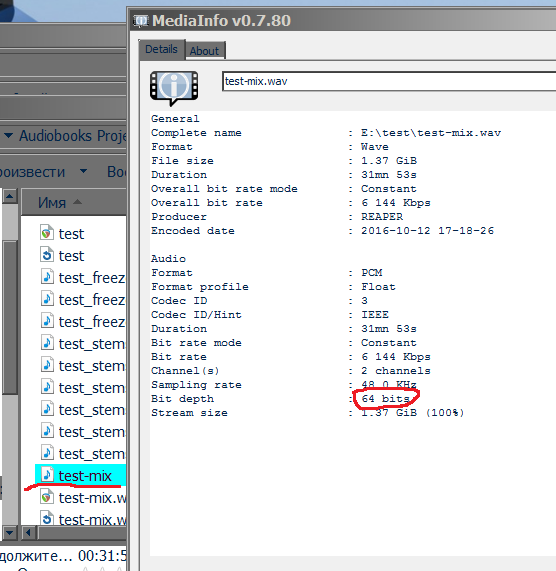
Task: Select the second test_freez file name
Action: pos(92,300)
